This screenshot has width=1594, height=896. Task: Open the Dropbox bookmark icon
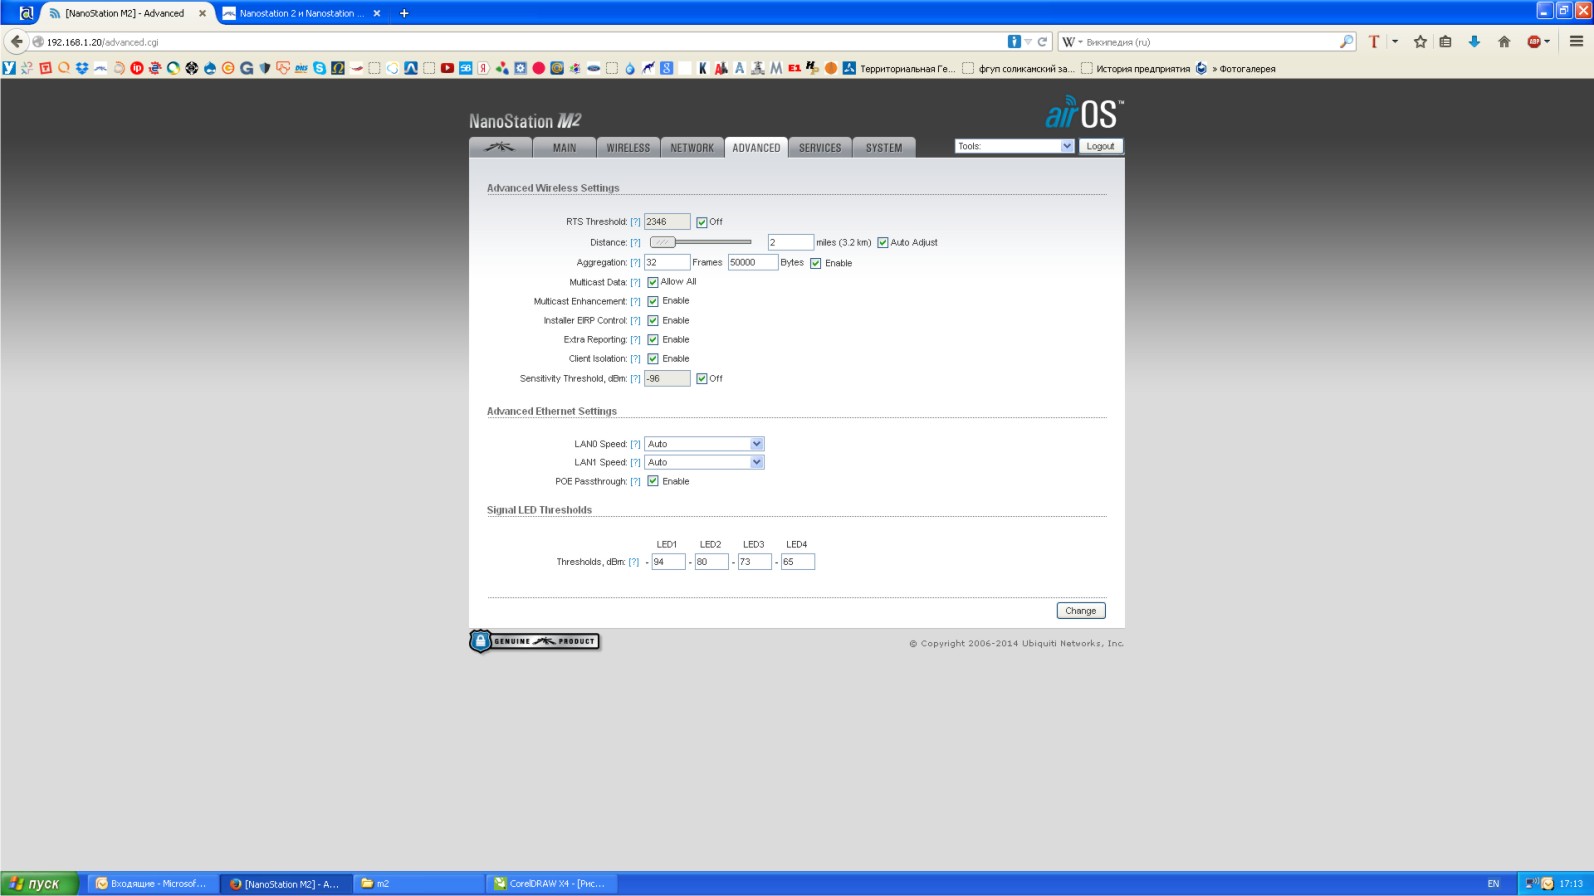point(81,68)
